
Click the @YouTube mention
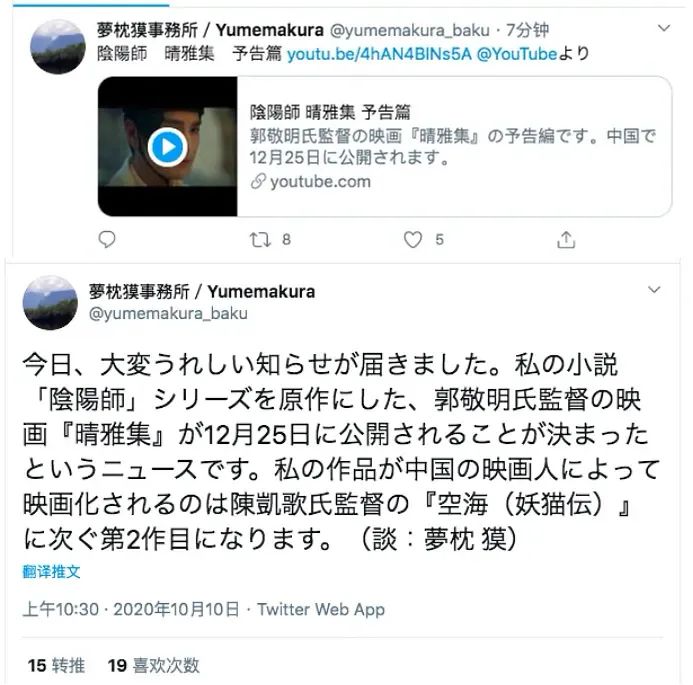517,54
